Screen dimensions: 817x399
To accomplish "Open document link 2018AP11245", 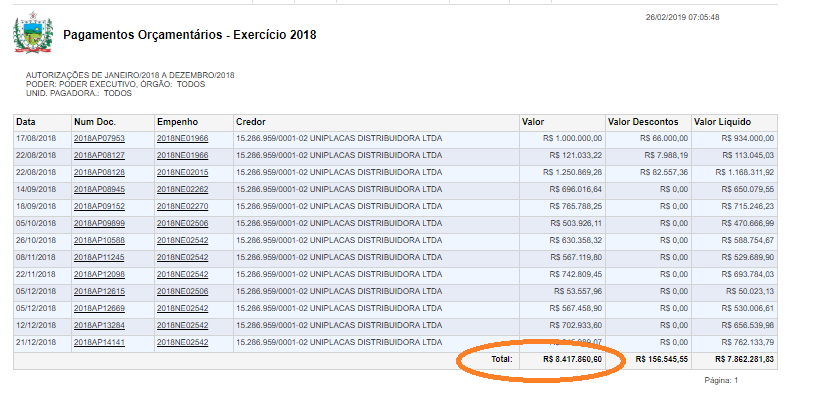I will (99, 257).
